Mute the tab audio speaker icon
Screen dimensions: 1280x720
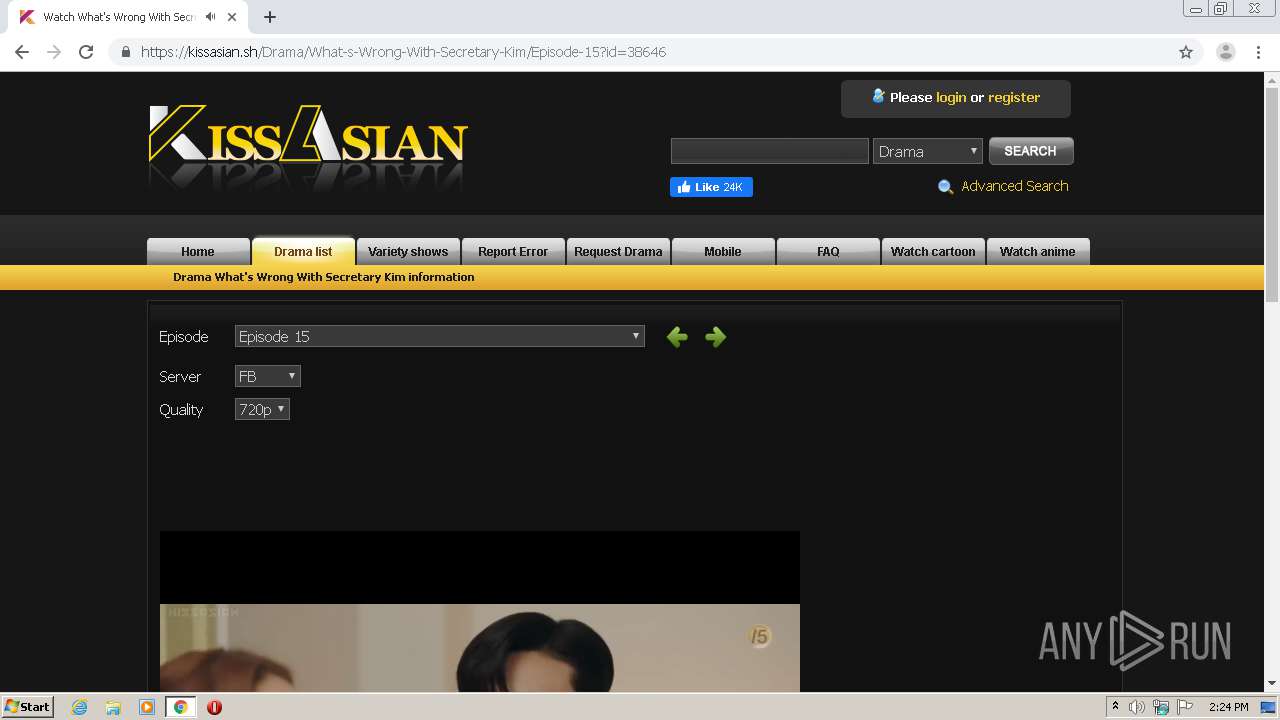(211, 17)
